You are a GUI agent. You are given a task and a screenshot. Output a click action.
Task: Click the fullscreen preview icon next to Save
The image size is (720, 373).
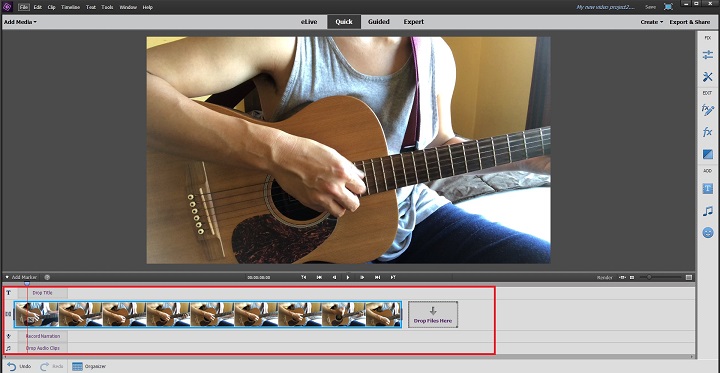[668, 7]
